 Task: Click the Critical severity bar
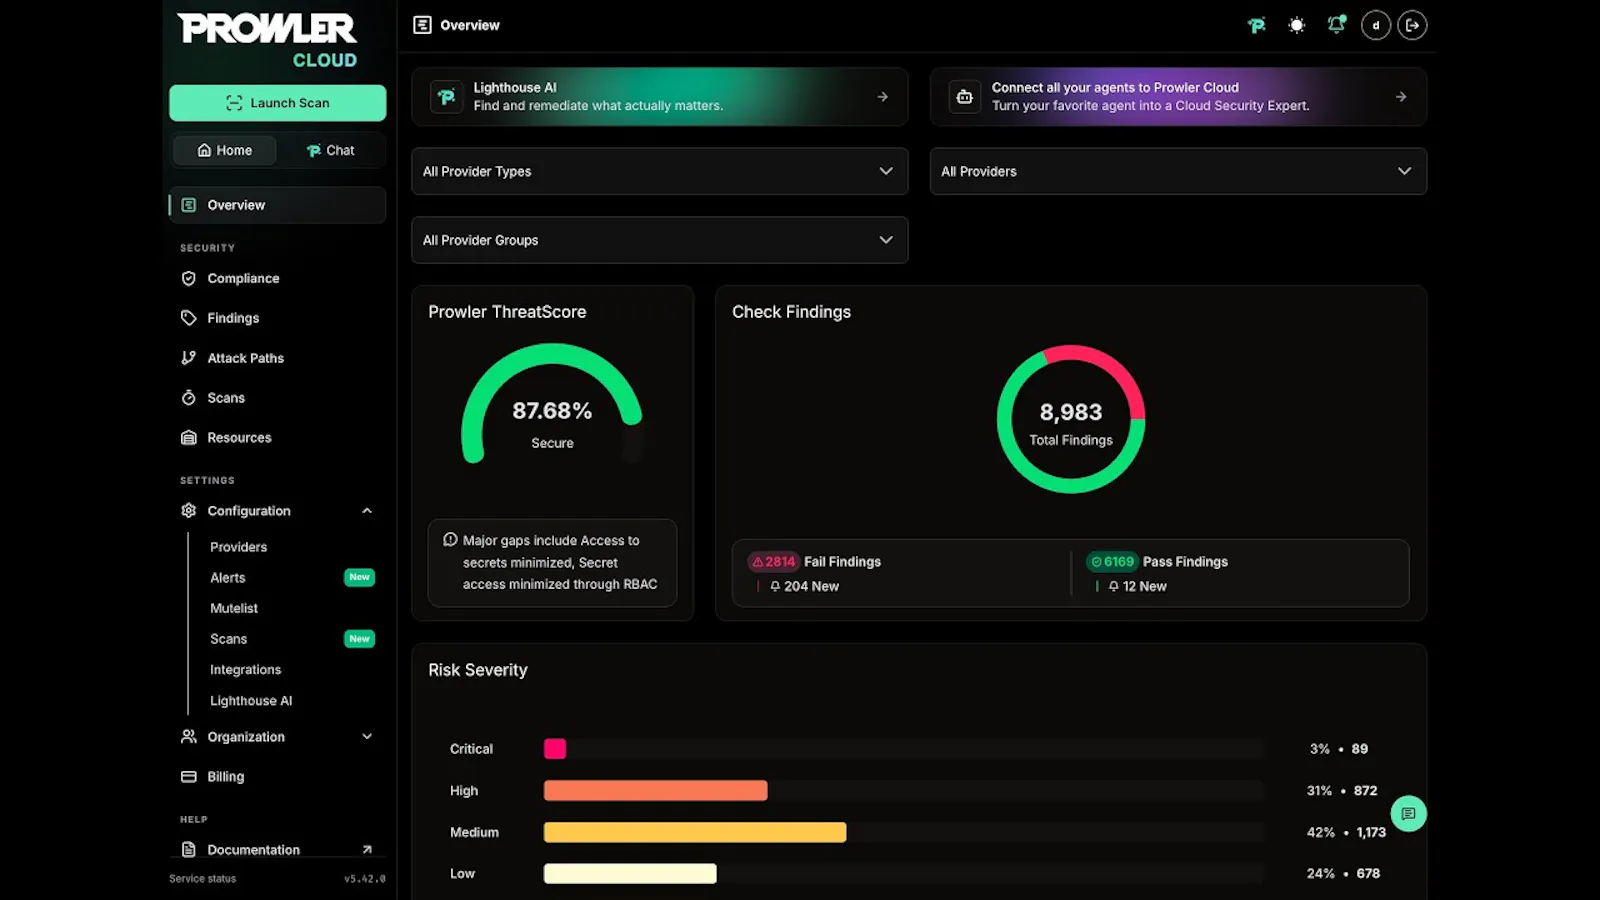(555, 749)
